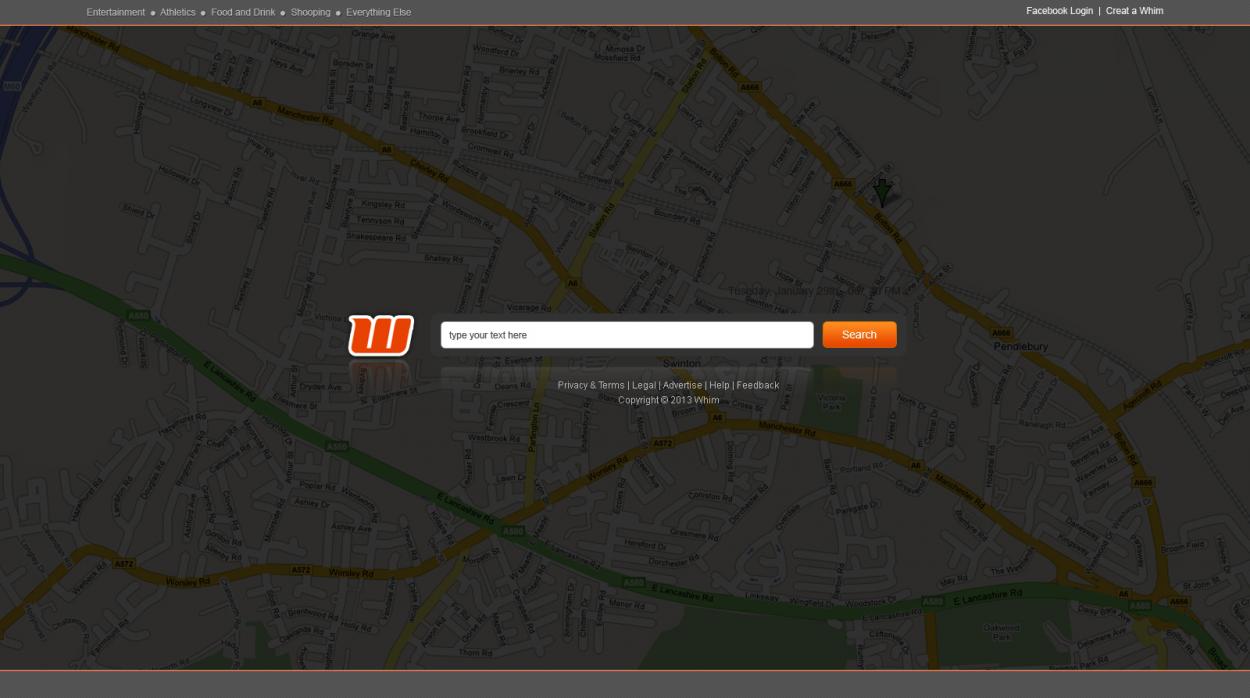Click the Pendlebury label on the map

coord(1020,347)
